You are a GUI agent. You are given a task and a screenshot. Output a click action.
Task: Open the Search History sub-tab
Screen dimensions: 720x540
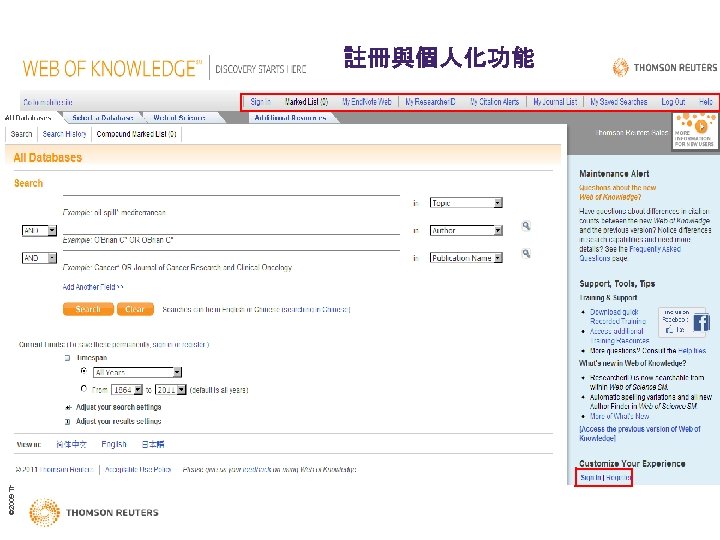[x=64, y=134]
